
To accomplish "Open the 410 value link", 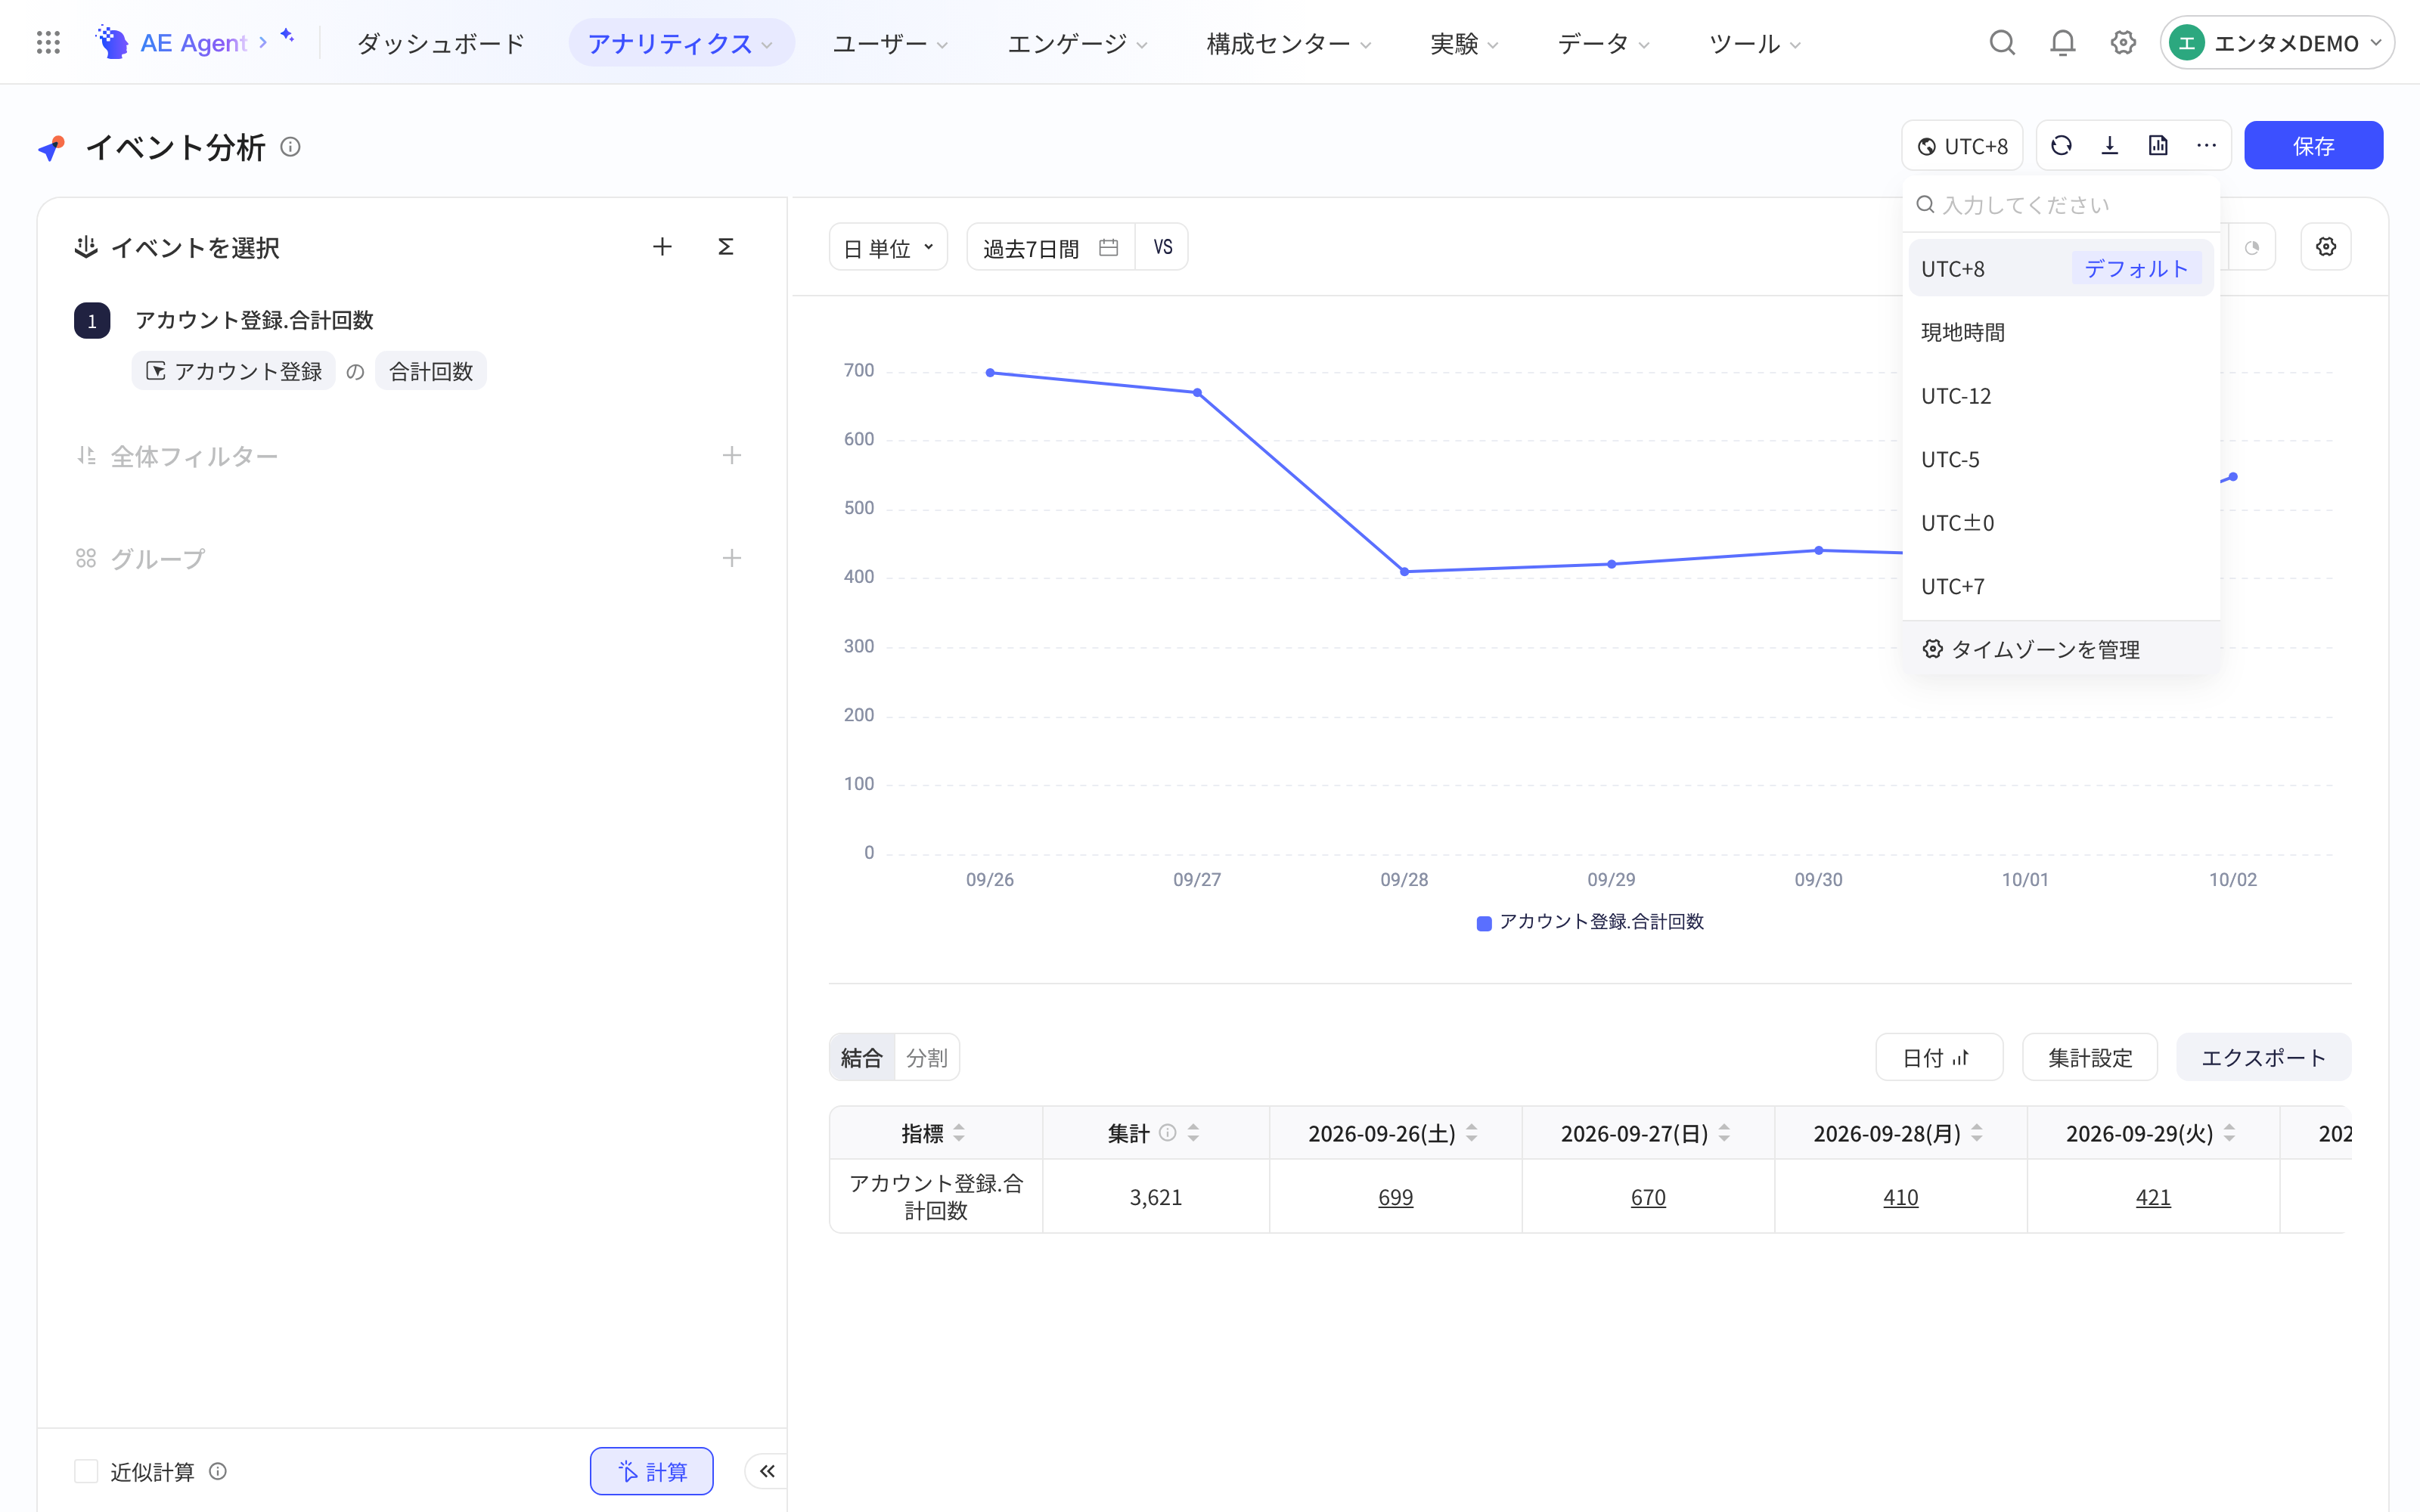I will (x=1900, y=1197).
